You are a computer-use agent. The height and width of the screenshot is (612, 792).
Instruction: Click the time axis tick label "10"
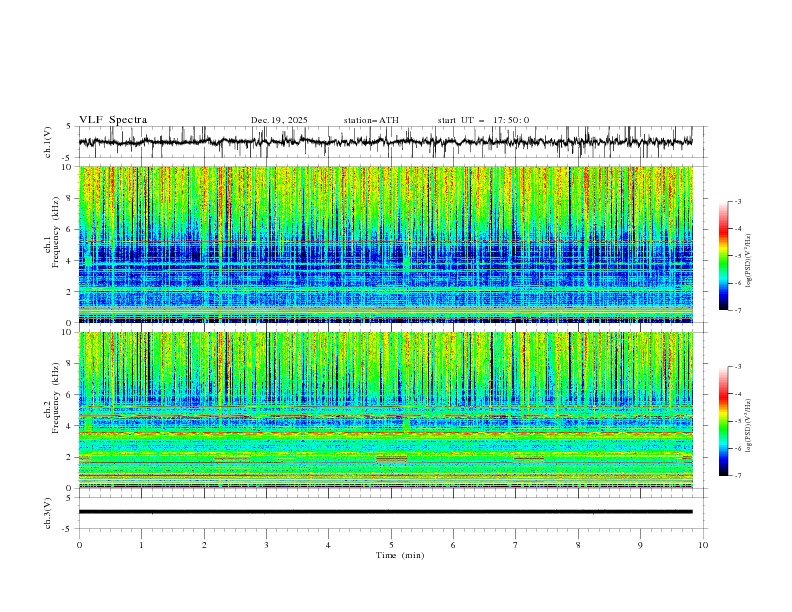click(703, 545)
